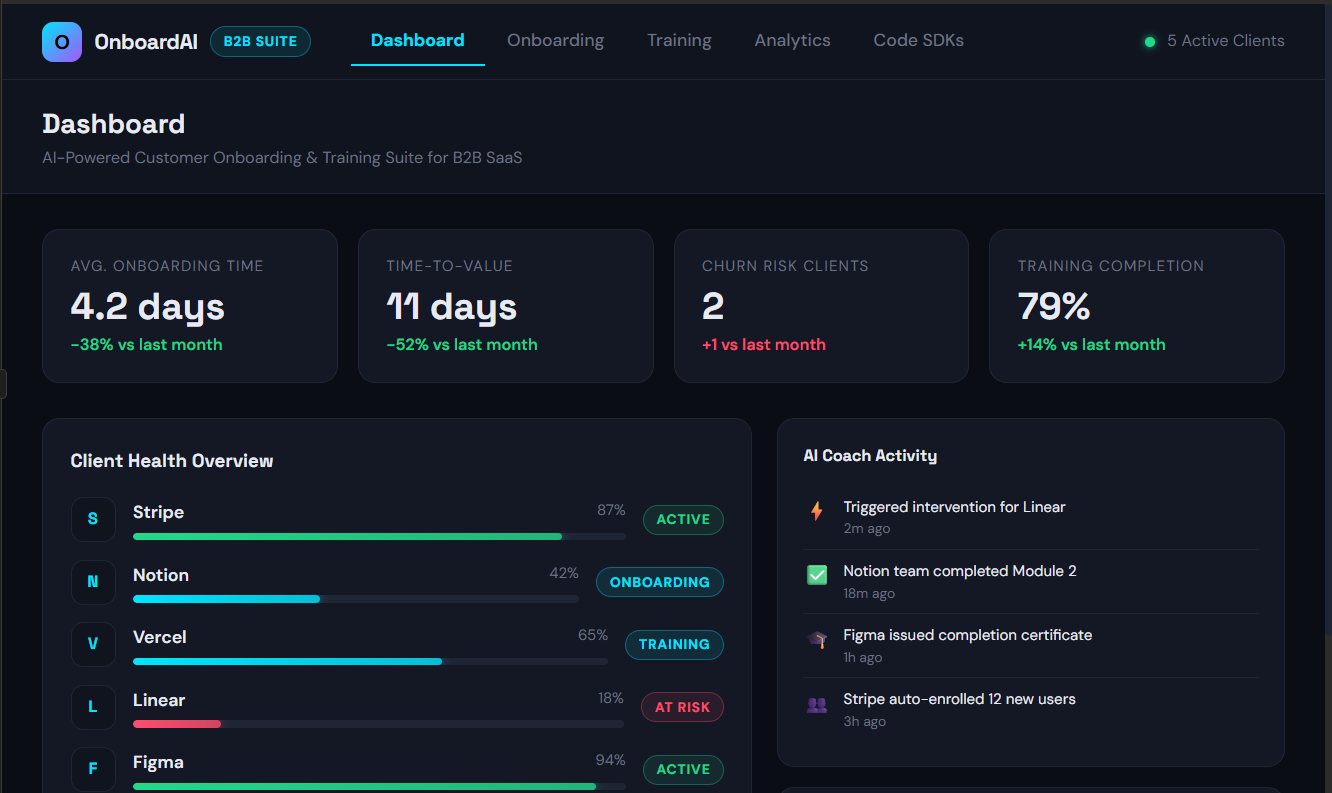Click the "11 days" value
Image resolution: width=1332 pixels, height=793 pixels.
(x=452, y=306)
